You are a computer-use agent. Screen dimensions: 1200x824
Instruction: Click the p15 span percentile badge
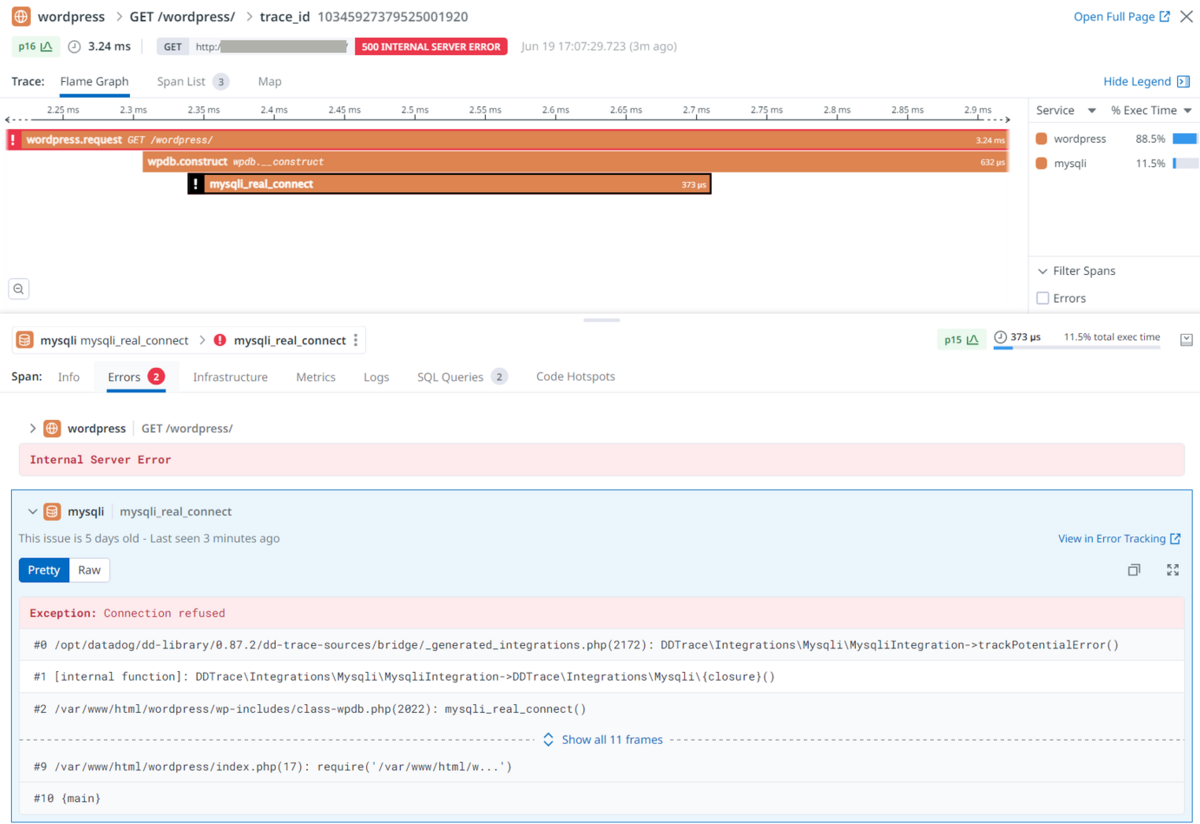(x=960, y=339)
